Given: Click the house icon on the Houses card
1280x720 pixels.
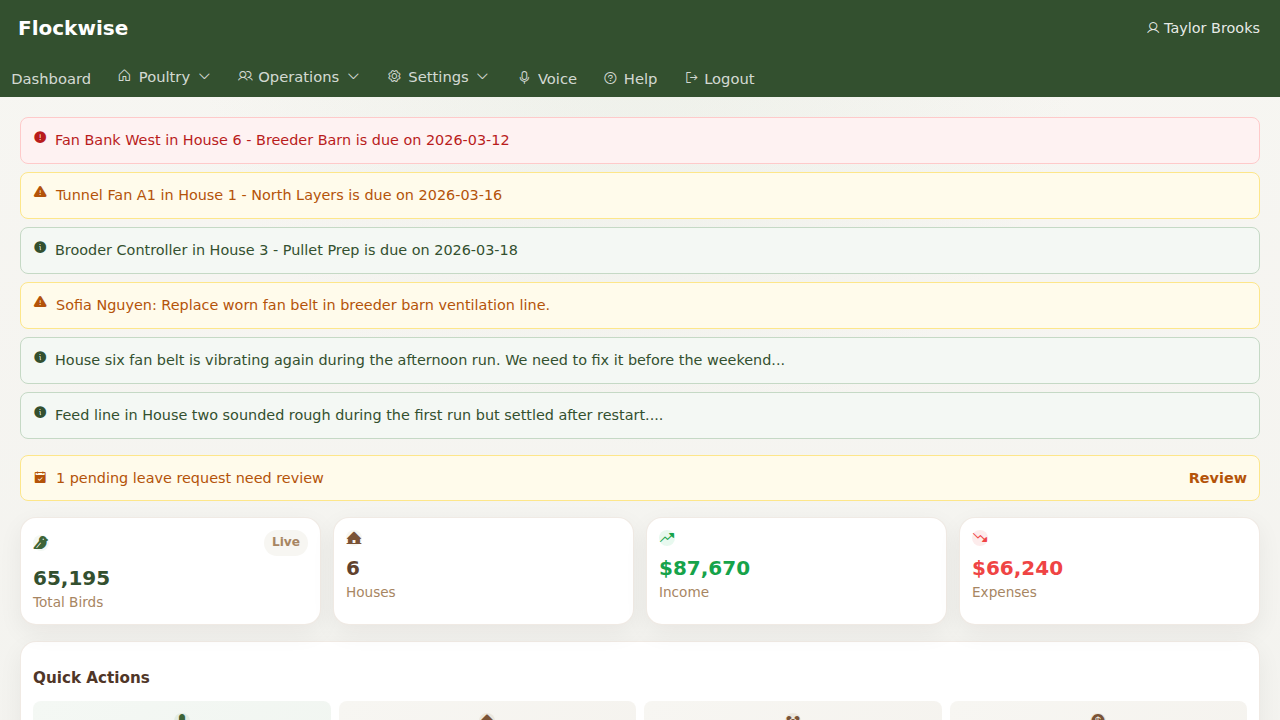Looking at the screenshot, I should tap(353, 538).
